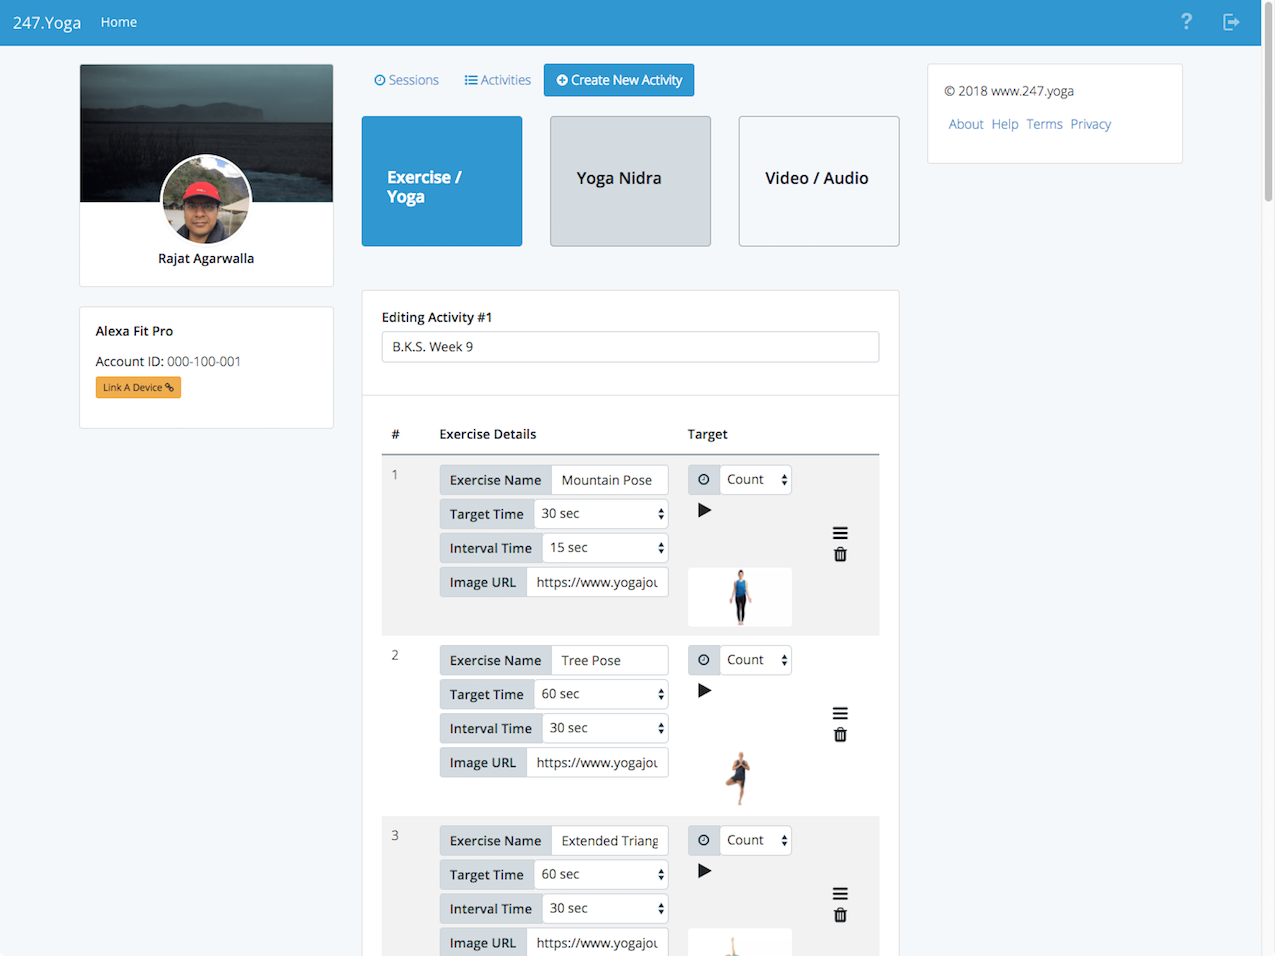Click the Link A Device button
Image resolution: width=1275 pixels, height=978 pixels.
coord(138,387)
